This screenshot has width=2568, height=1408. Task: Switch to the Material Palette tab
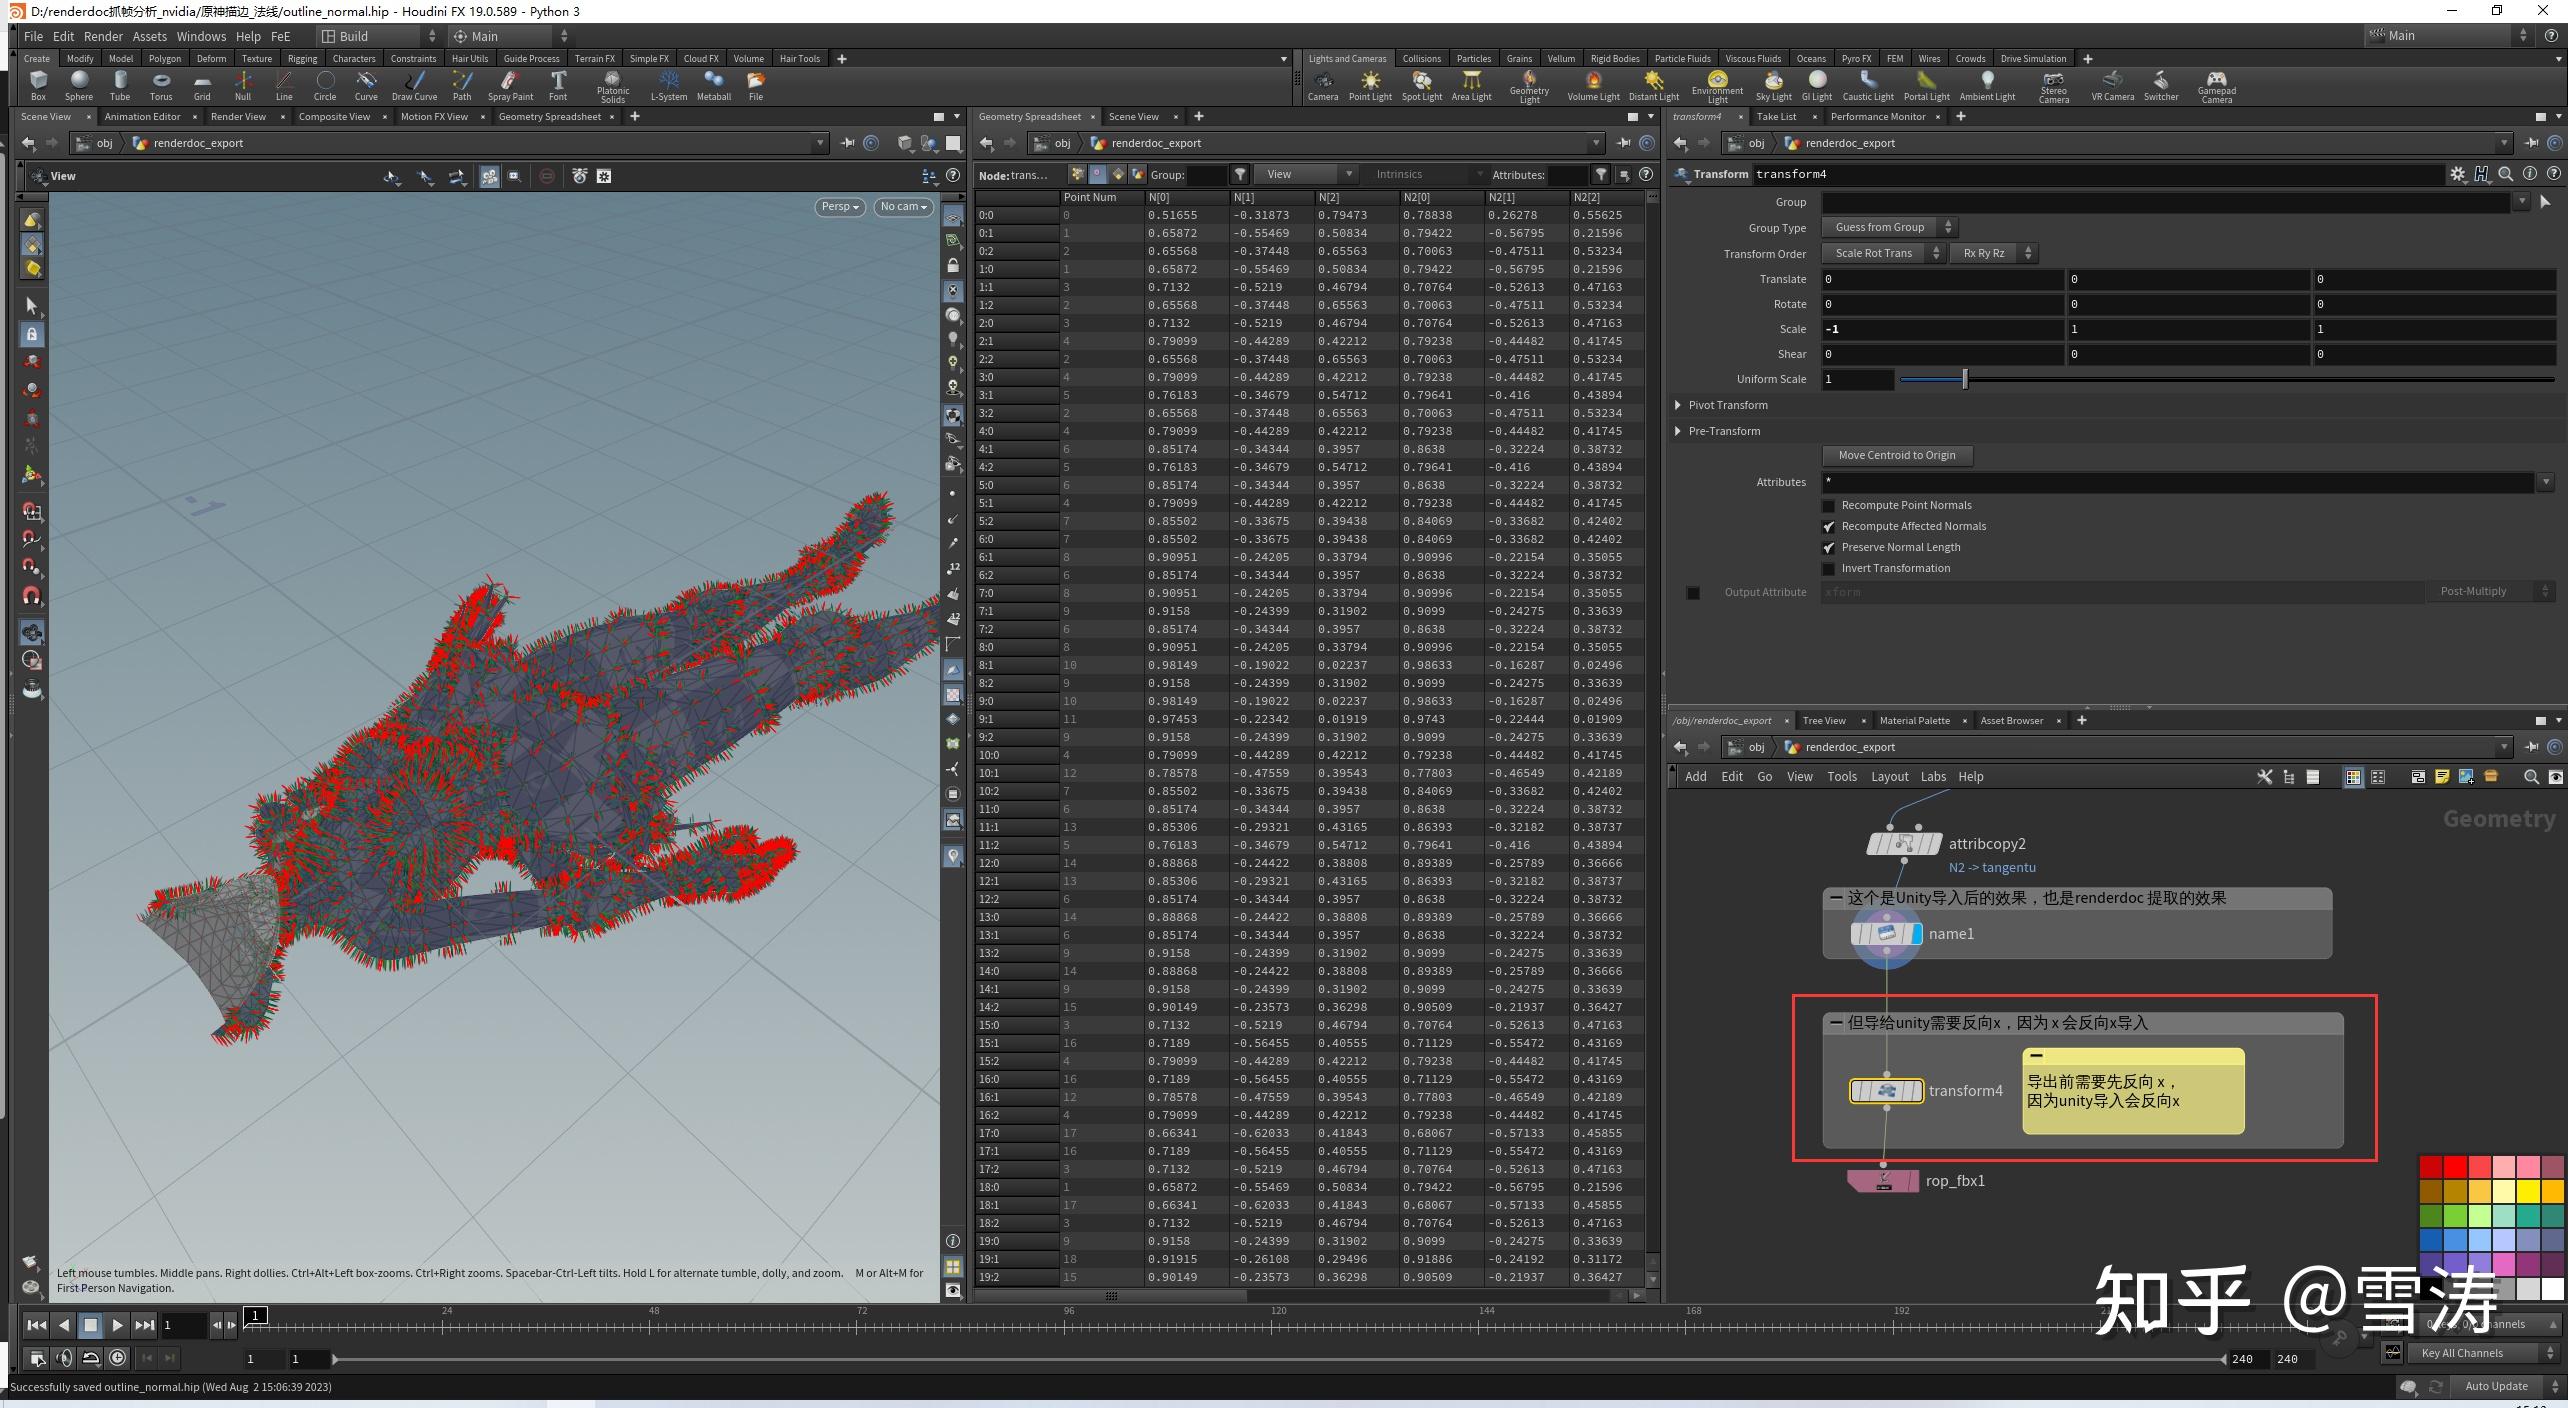(x=1914, y=720)
